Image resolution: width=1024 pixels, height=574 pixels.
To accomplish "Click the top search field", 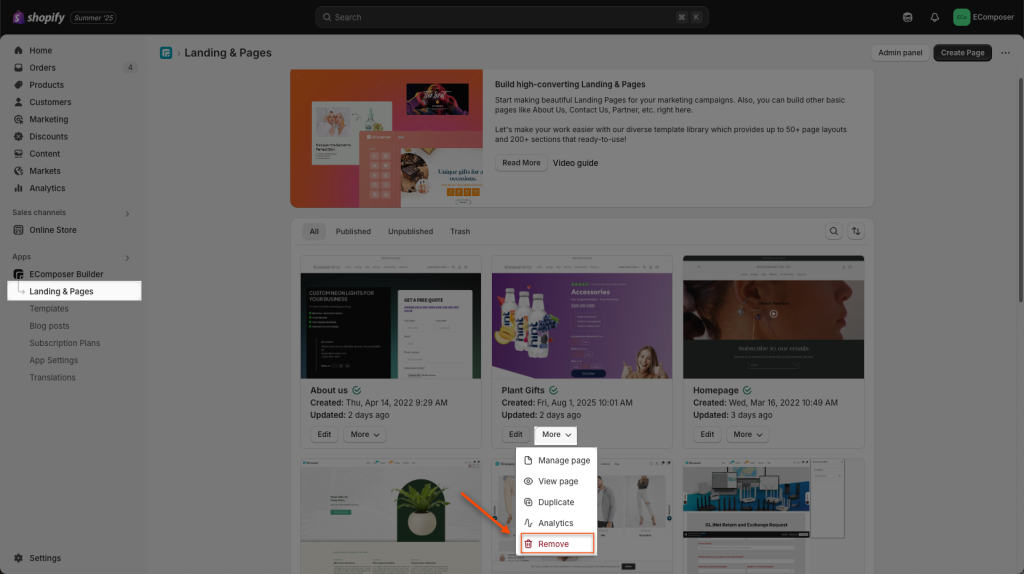I will [x=512, y=18].
